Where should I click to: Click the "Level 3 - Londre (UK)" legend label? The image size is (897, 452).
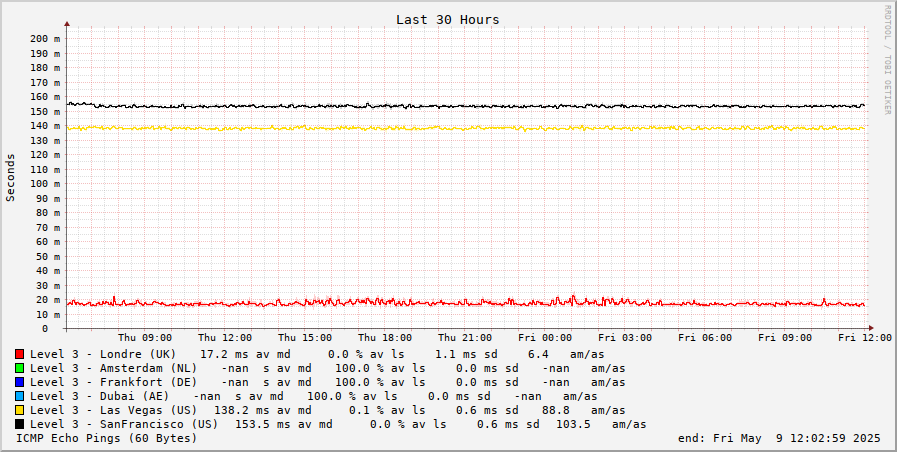103,354
